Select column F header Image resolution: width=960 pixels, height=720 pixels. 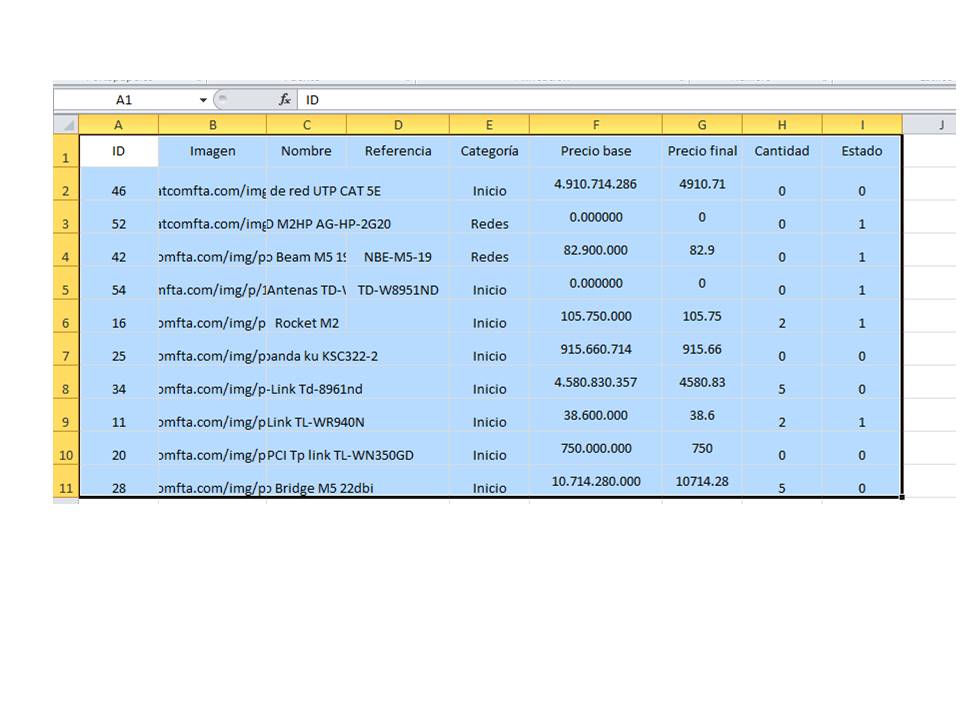(596, 125)
